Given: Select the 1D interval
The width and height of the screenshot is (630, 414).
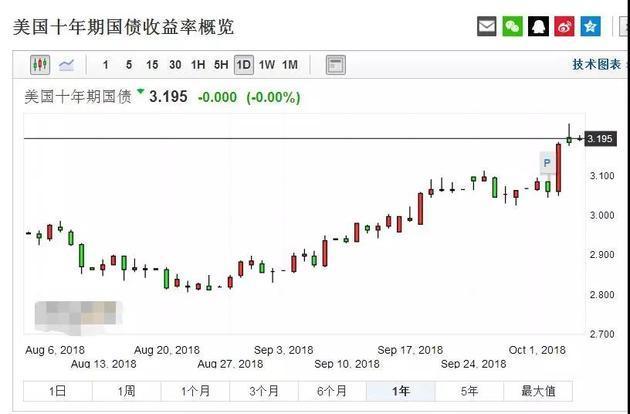Looking at the screenshot, I should (x=244, y=65).
